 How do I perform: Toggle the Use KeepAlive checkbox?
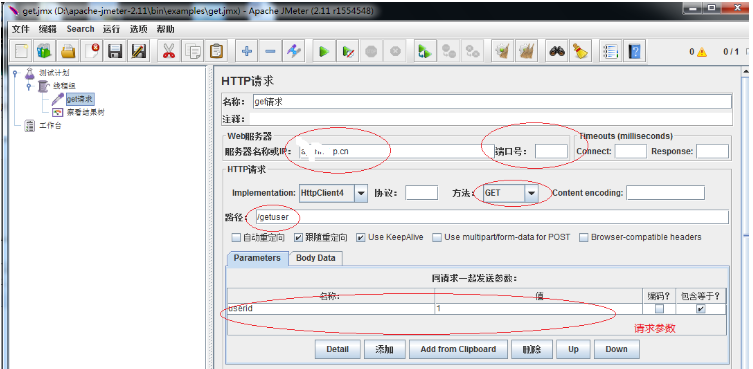pos(360,237)
